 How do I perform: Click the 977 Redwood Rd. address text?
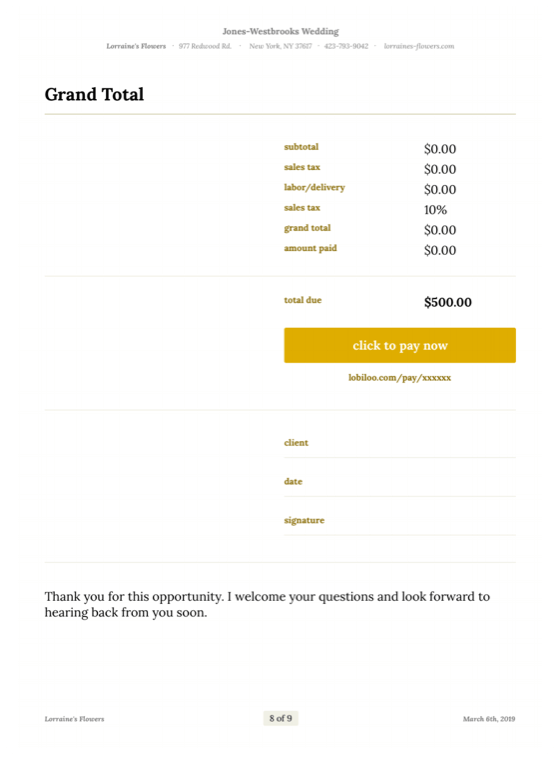[205, 46]
